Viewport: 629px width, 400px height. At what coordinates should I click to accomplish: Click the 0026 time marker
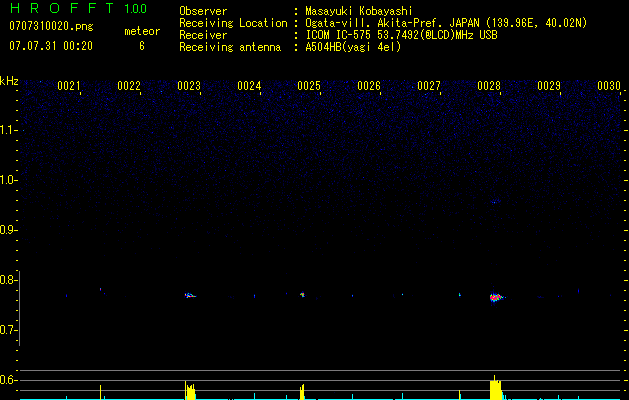pos(369,86)
